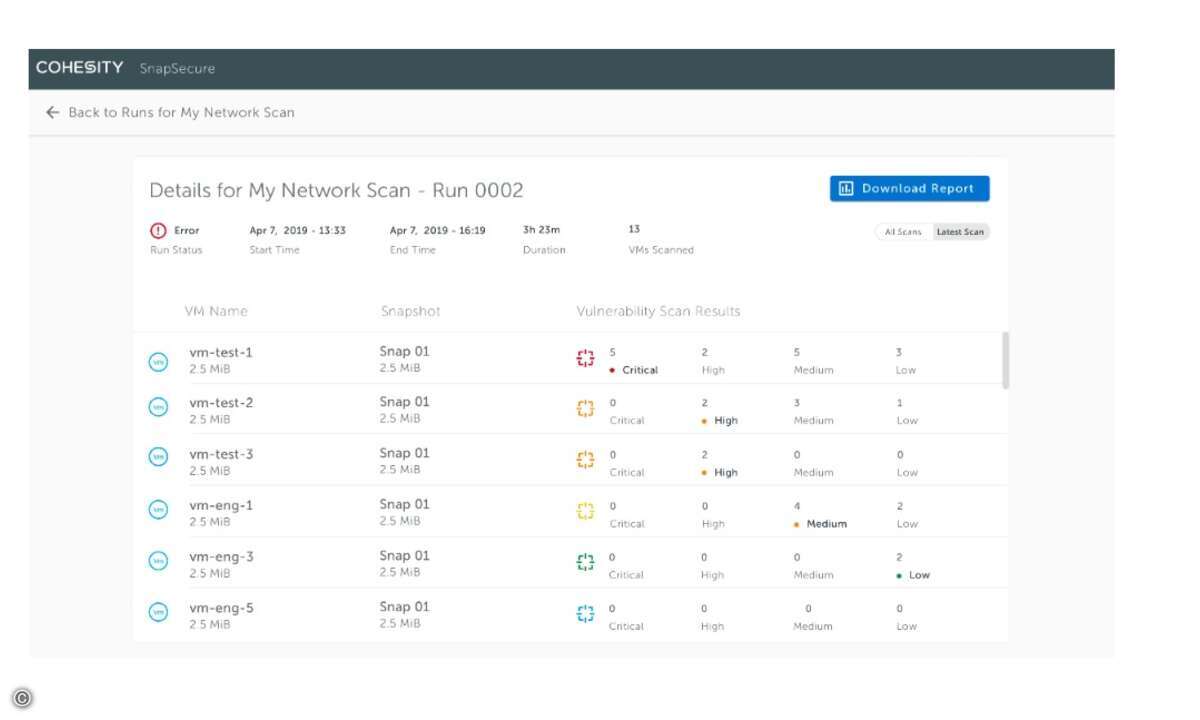Select the vm-test-3 name
Viewport: 1200px width, 720px height.
[x=221, y=454]
